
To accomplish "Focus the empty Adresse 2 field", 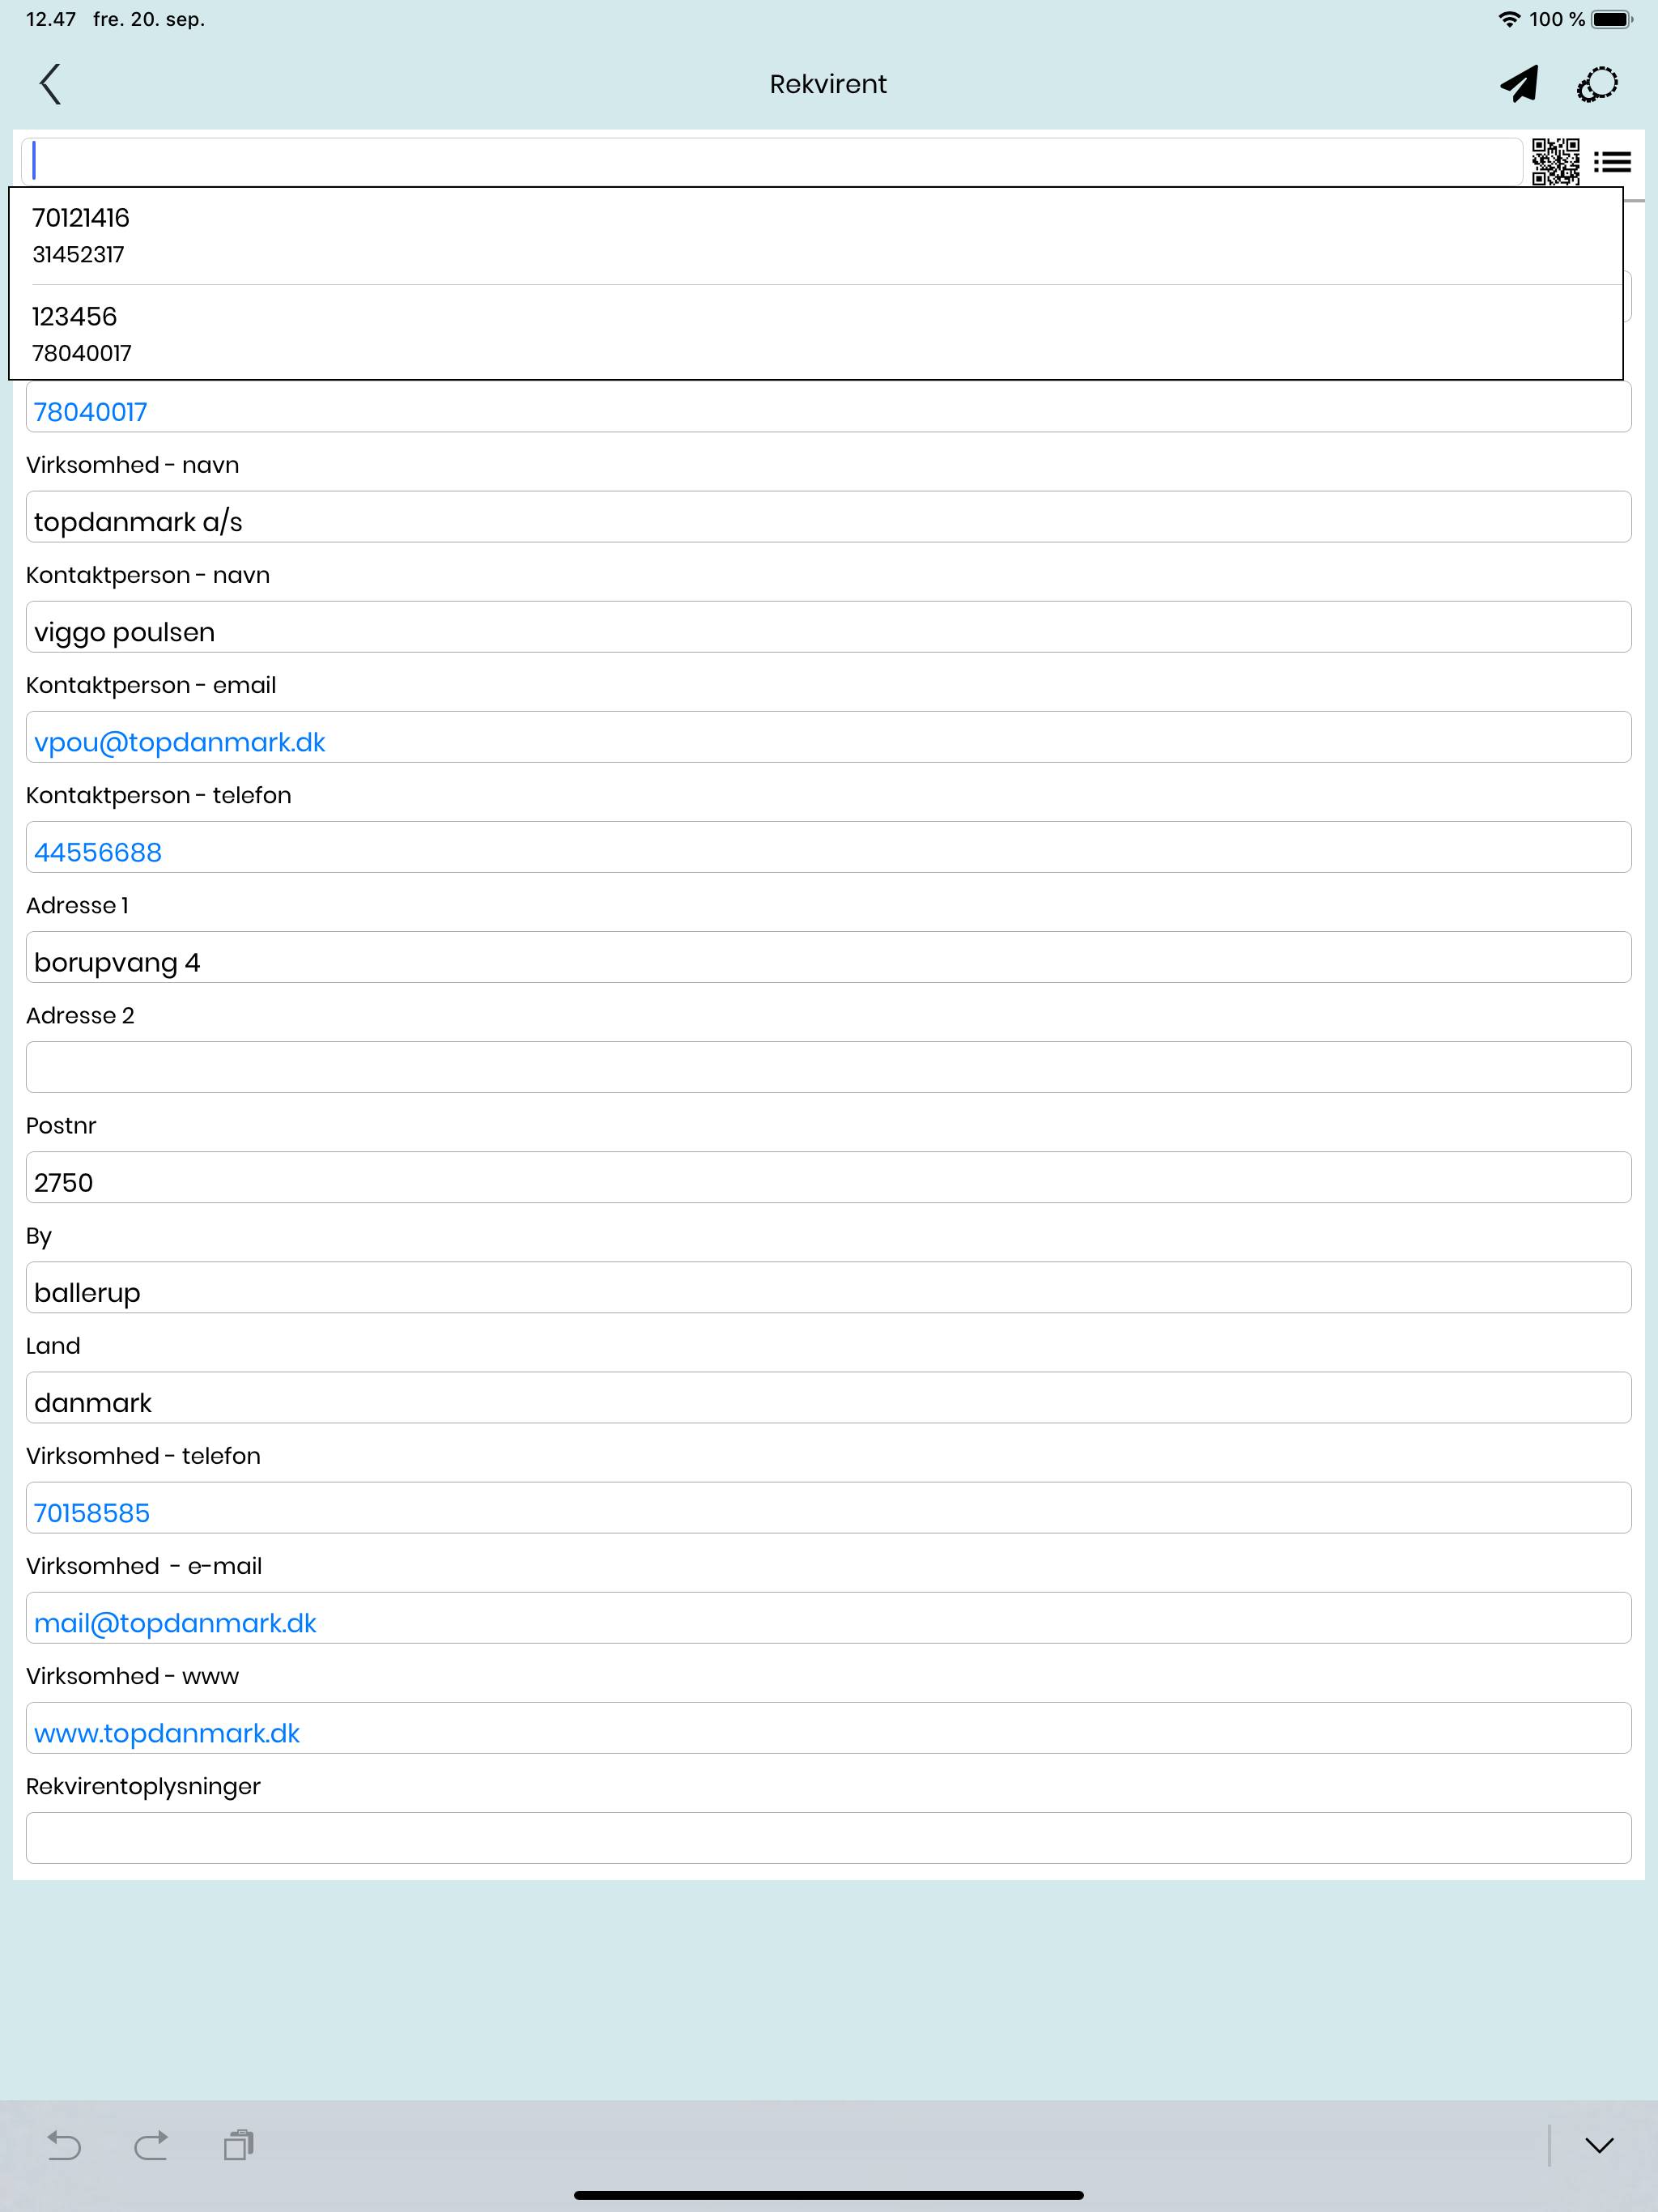I will click(828, 1067).
